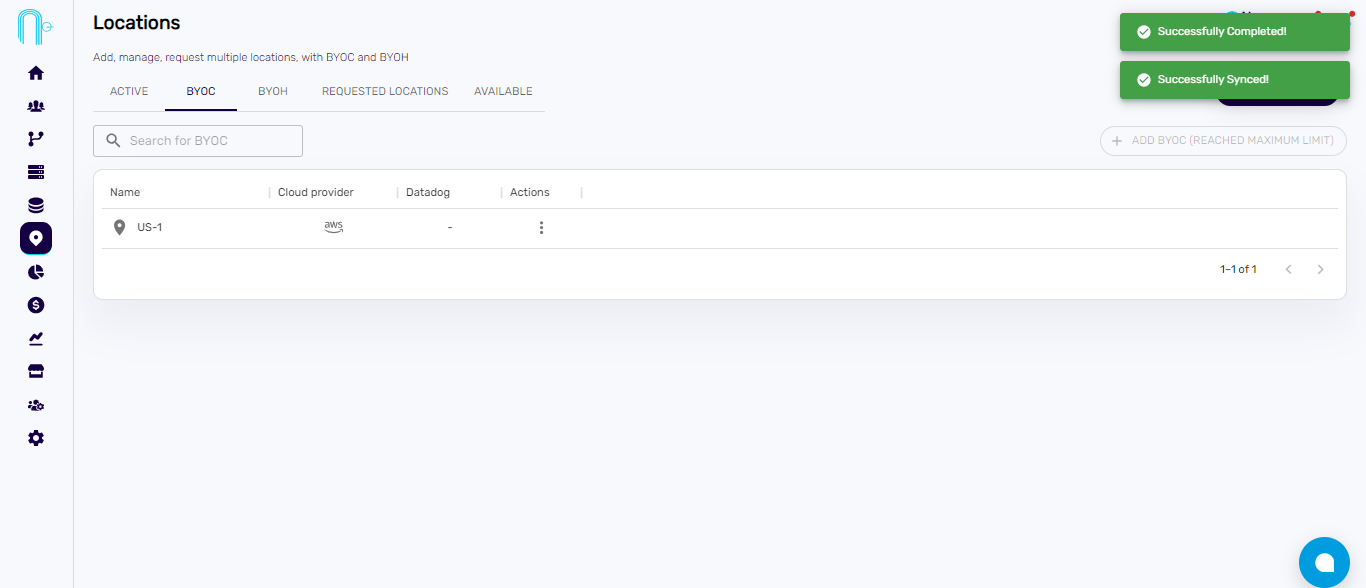This screenshot has height=588, width=1366.
Task: Open the team members icon in sidebar
Action: (36, 106)
